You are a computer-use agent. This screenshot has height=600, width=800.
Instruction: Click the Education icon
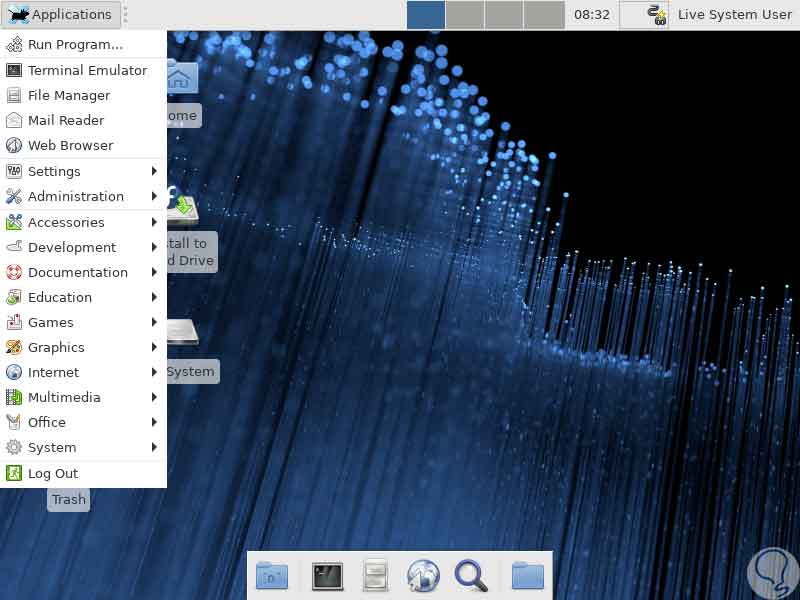(x=14, y=297)
